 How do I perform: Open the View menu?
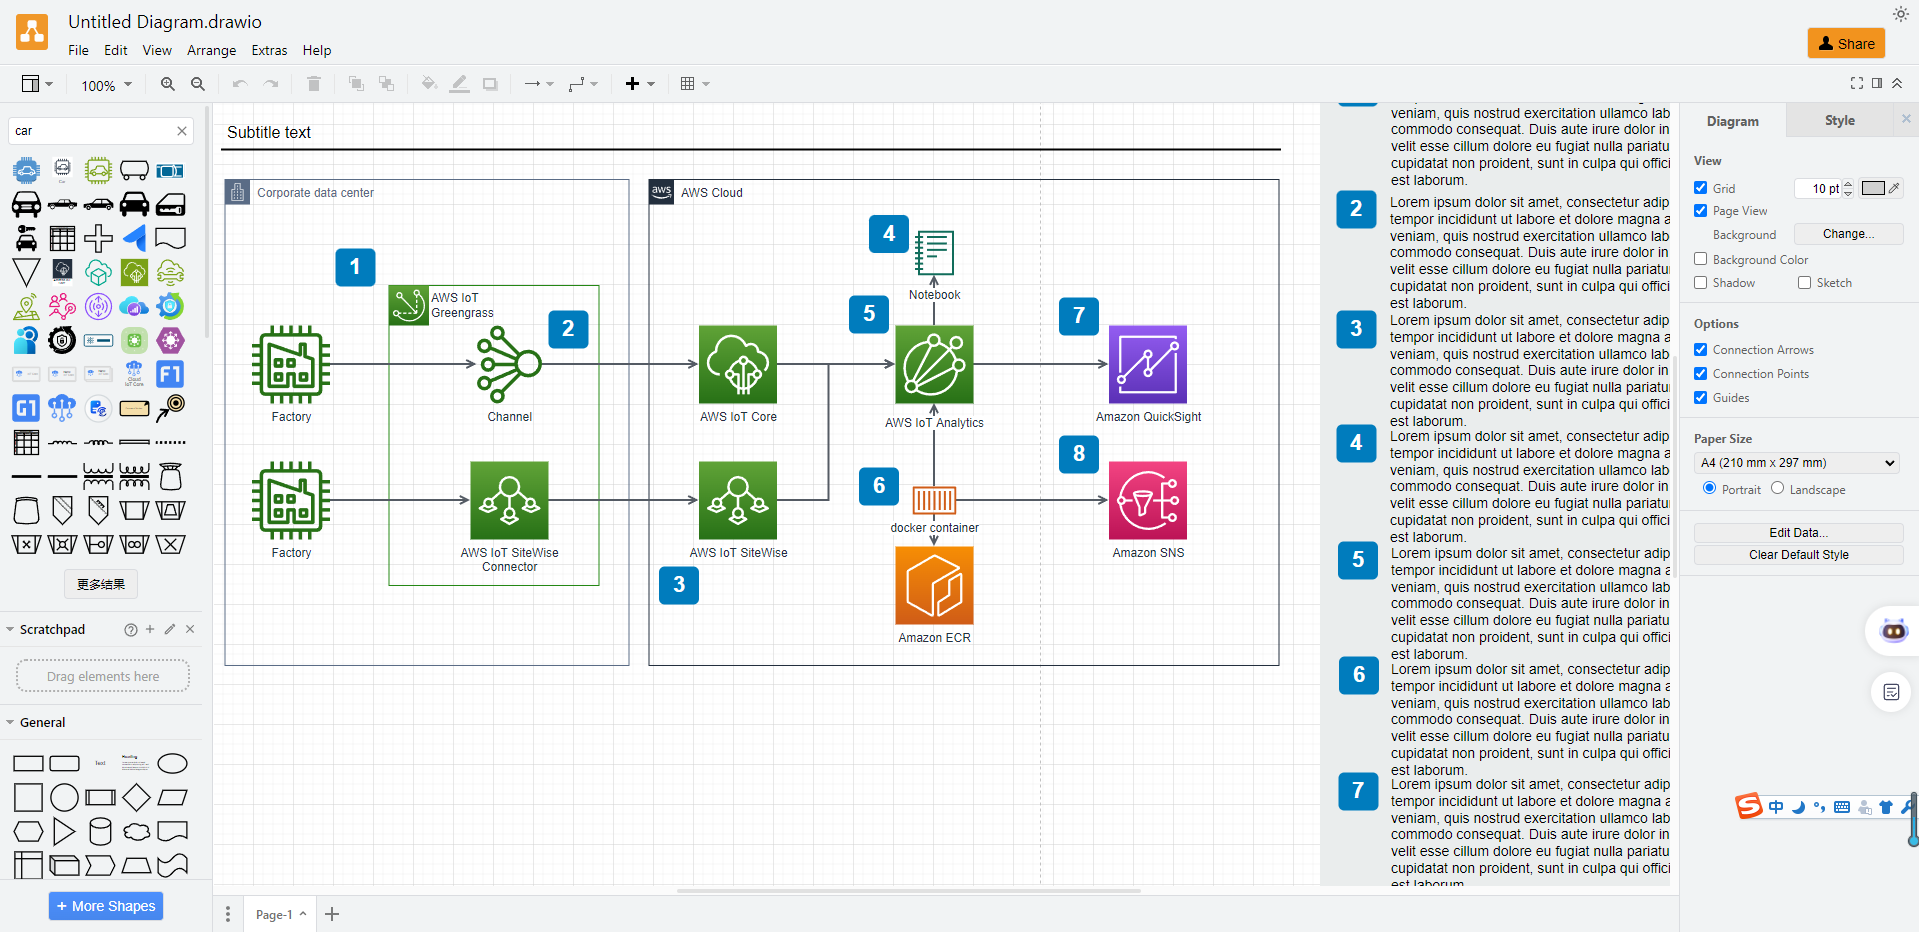coord(157,50)
